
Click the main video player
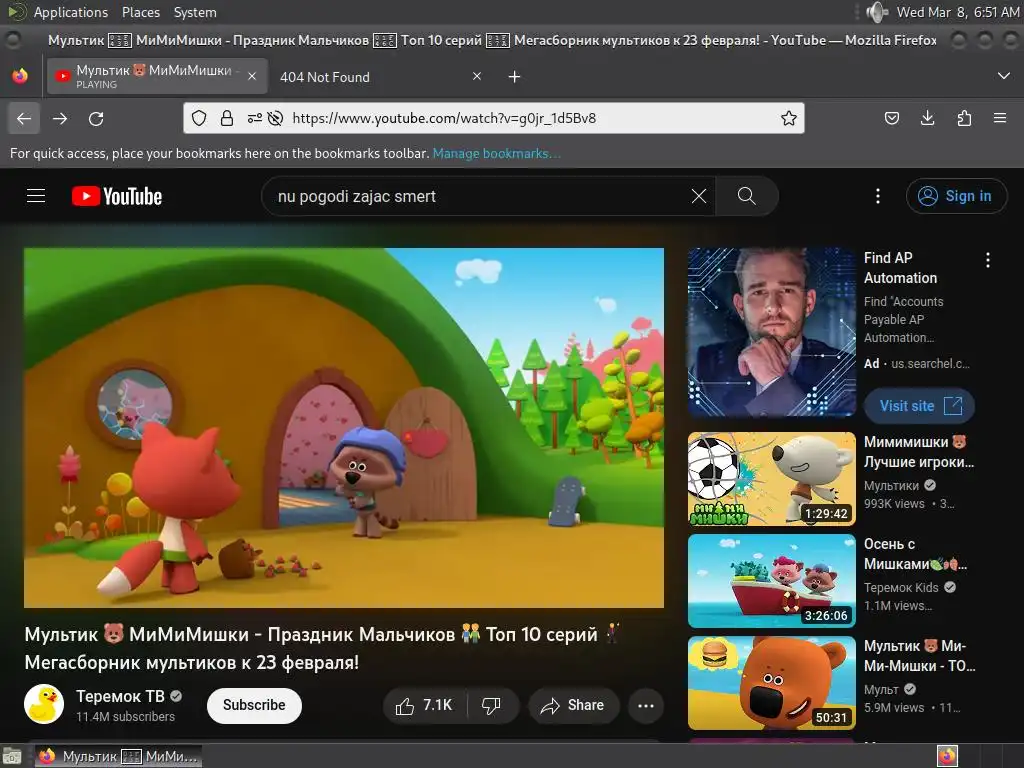(344, 428)
